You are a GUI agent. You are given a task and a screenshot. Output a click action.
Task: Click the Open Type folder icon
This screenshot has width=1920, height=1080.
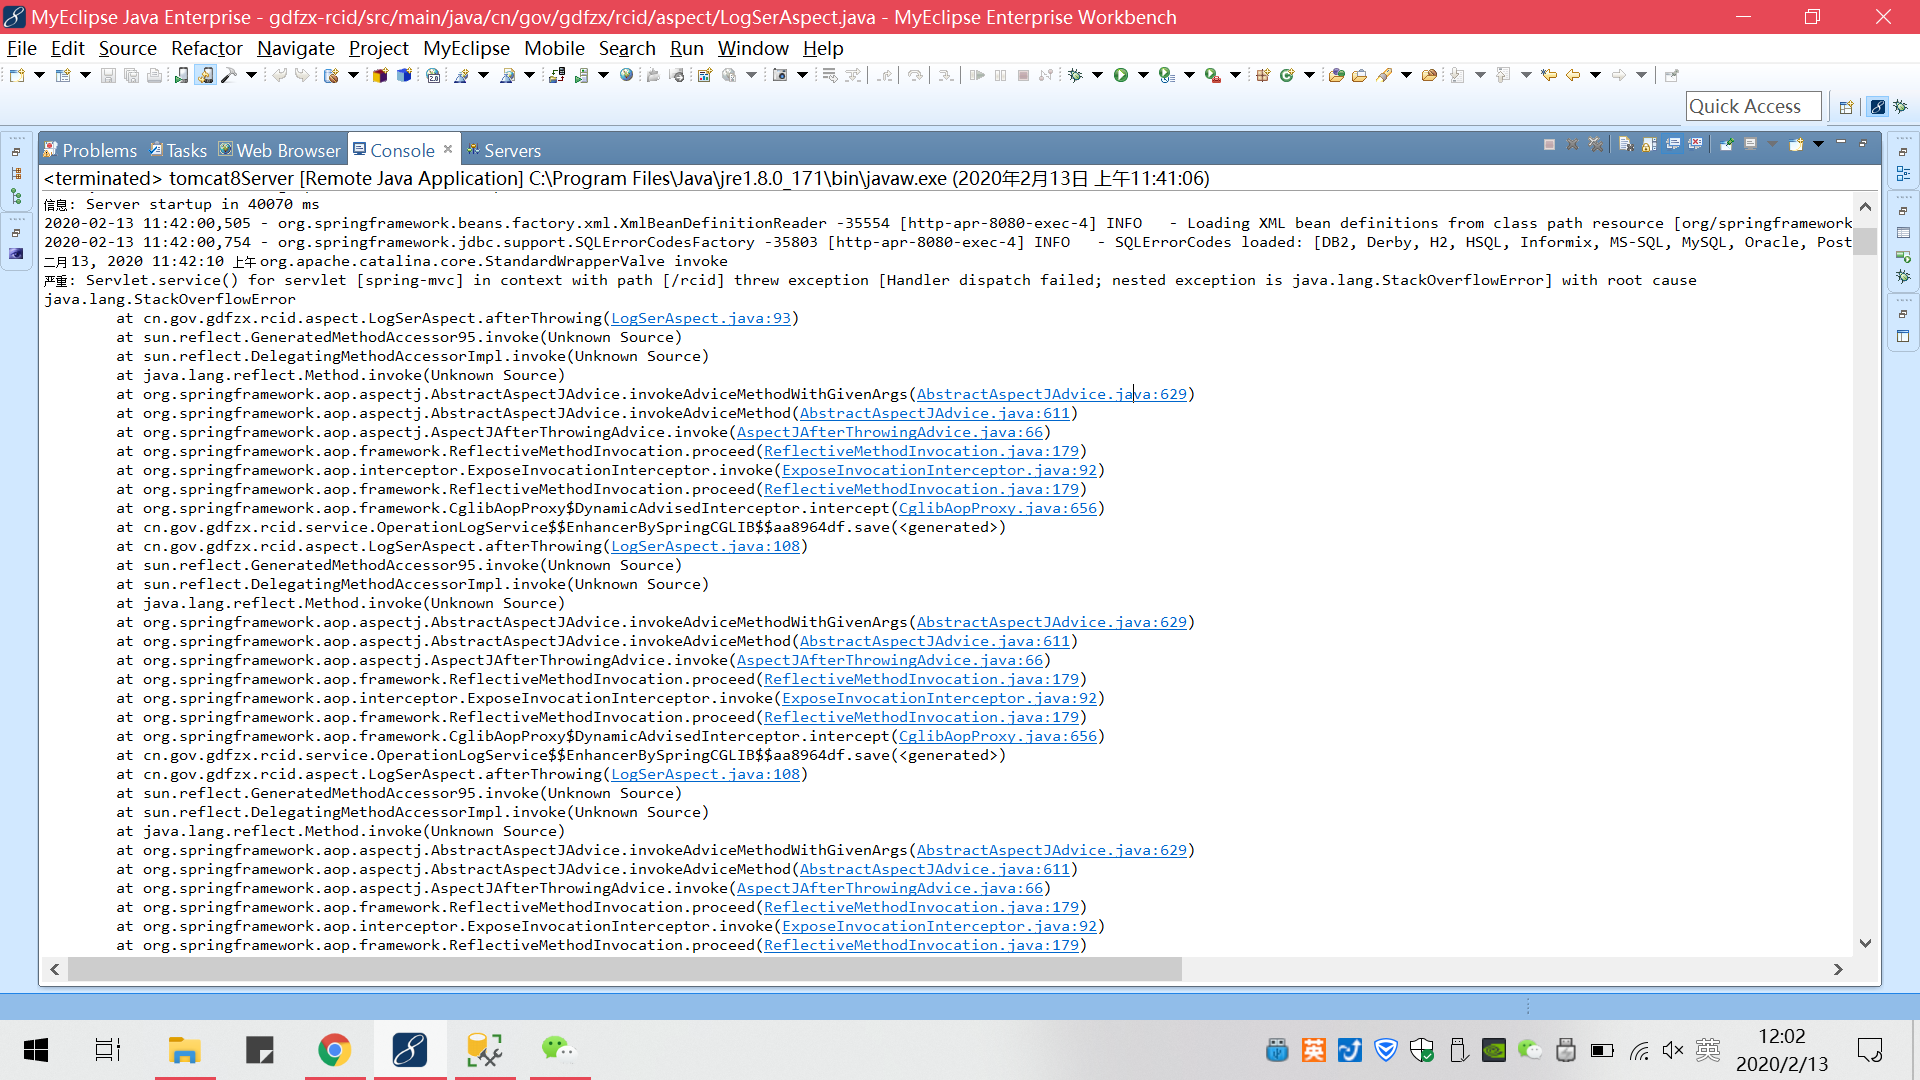coord(1336,75)
